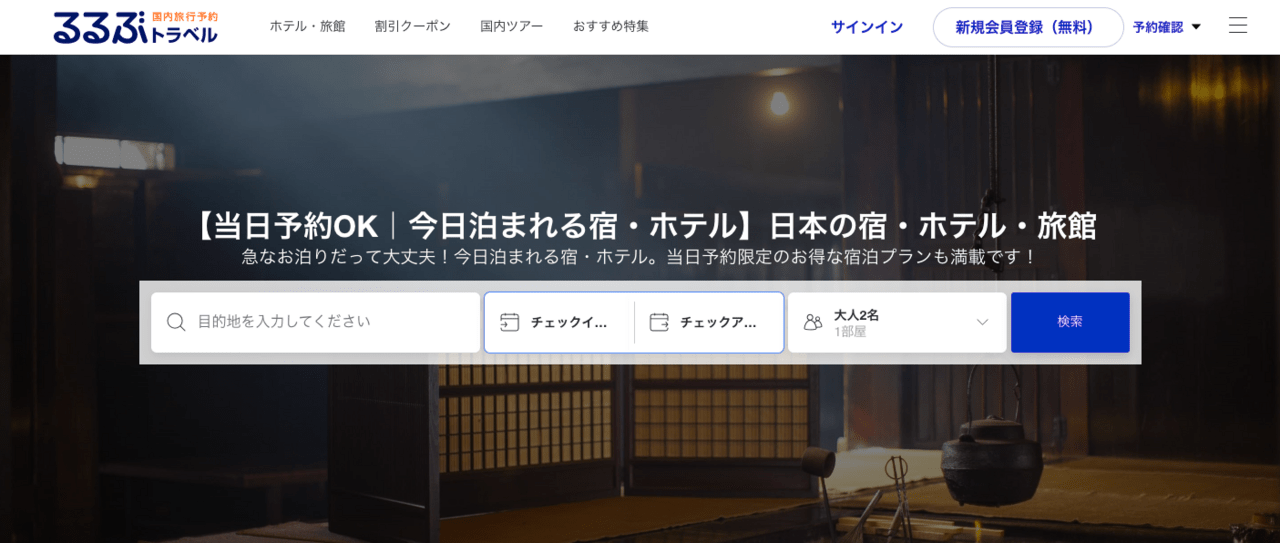This screenshot has width=1280, height=543.
Task: Click the サインイン link
Action: (x=866, y=27)
